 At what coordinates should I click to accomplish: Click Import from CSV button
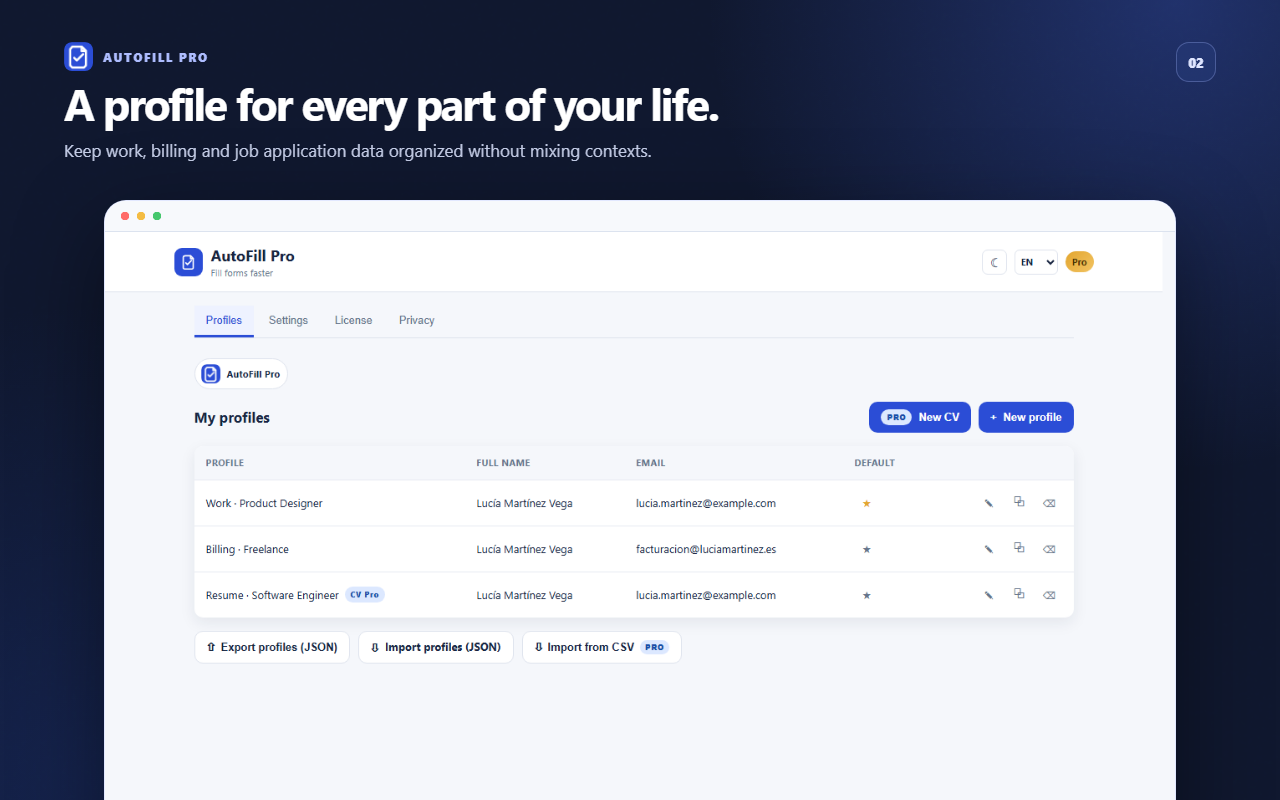[x=602, y=647]
